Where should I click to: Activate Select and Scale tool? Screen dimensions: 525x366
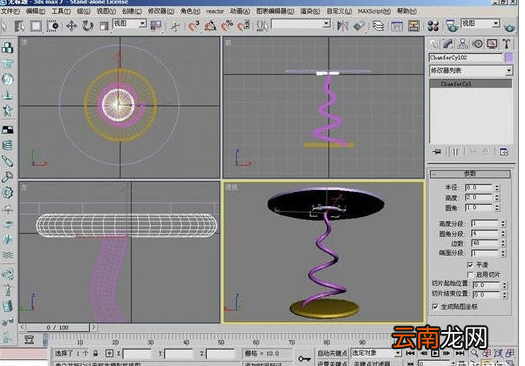(x=104, y=26)
